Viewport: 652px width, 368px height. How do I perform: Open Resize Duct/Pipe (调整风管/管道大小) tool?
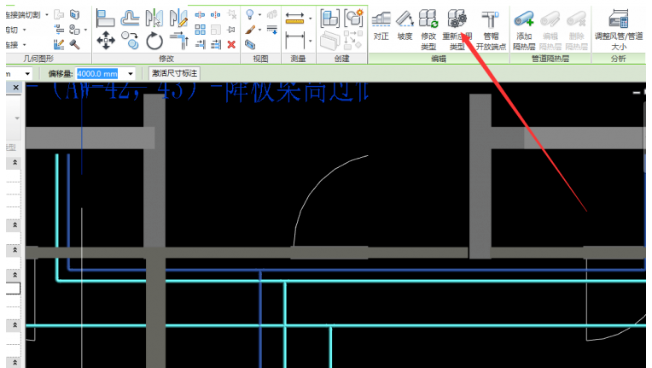pos(618,30)
